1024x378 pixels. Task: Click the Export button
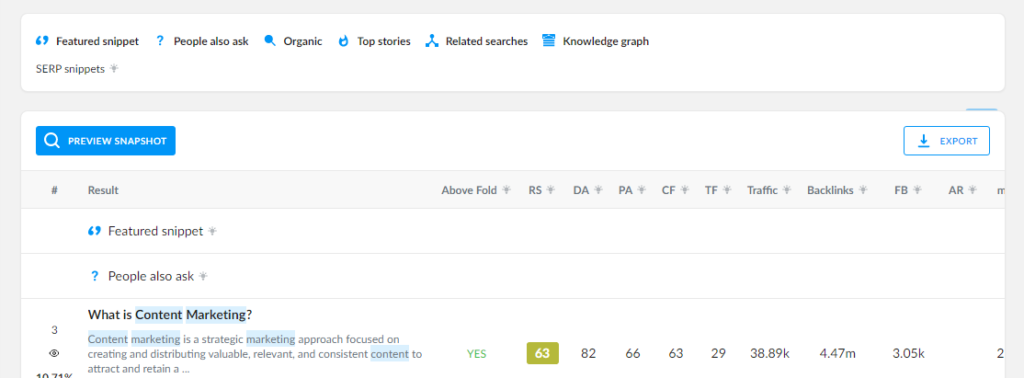(x=946, y=140)
